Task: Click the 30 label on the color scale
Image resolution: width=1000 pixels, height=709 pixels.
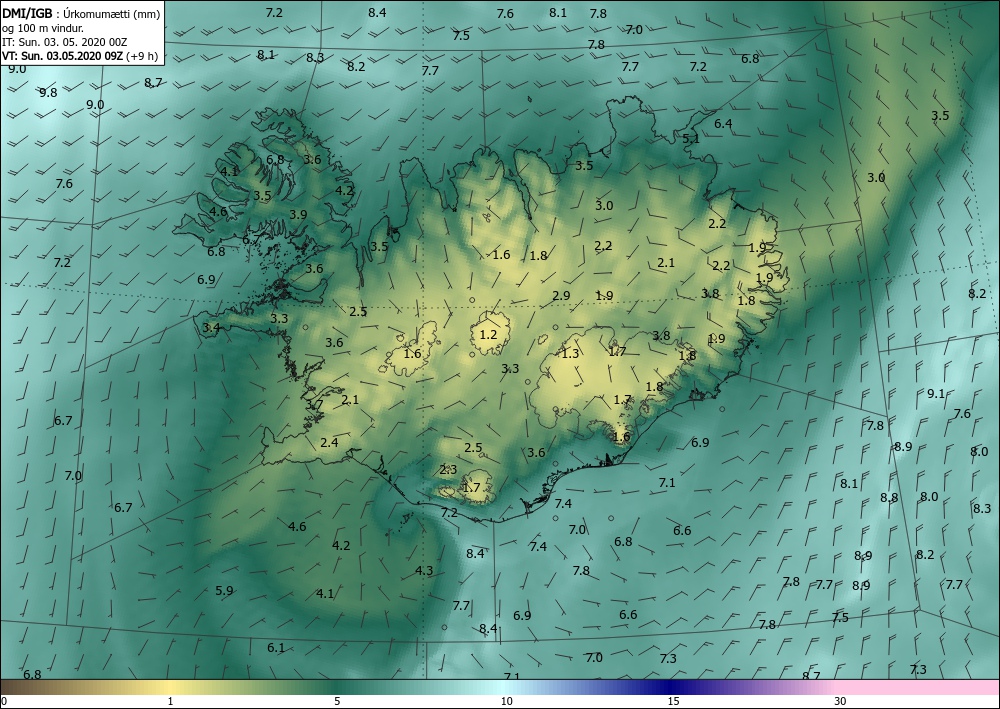Action: click(841, 702)
